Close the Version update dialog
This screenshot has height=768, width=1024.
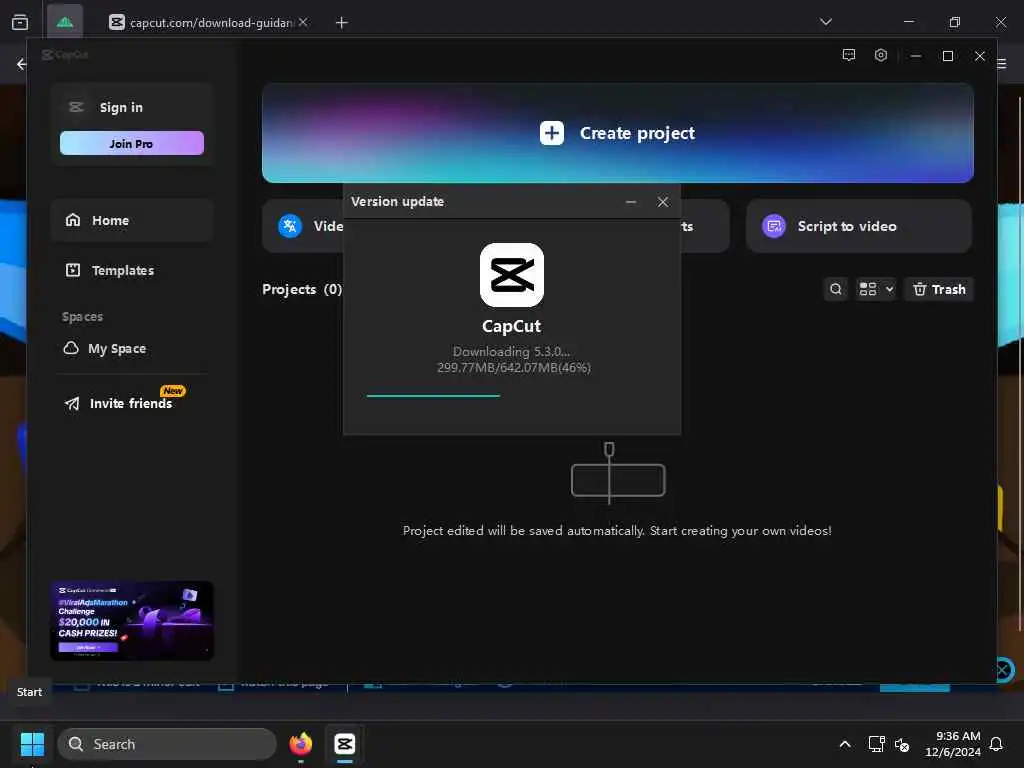pyautogui.click(x=663, y=202)
